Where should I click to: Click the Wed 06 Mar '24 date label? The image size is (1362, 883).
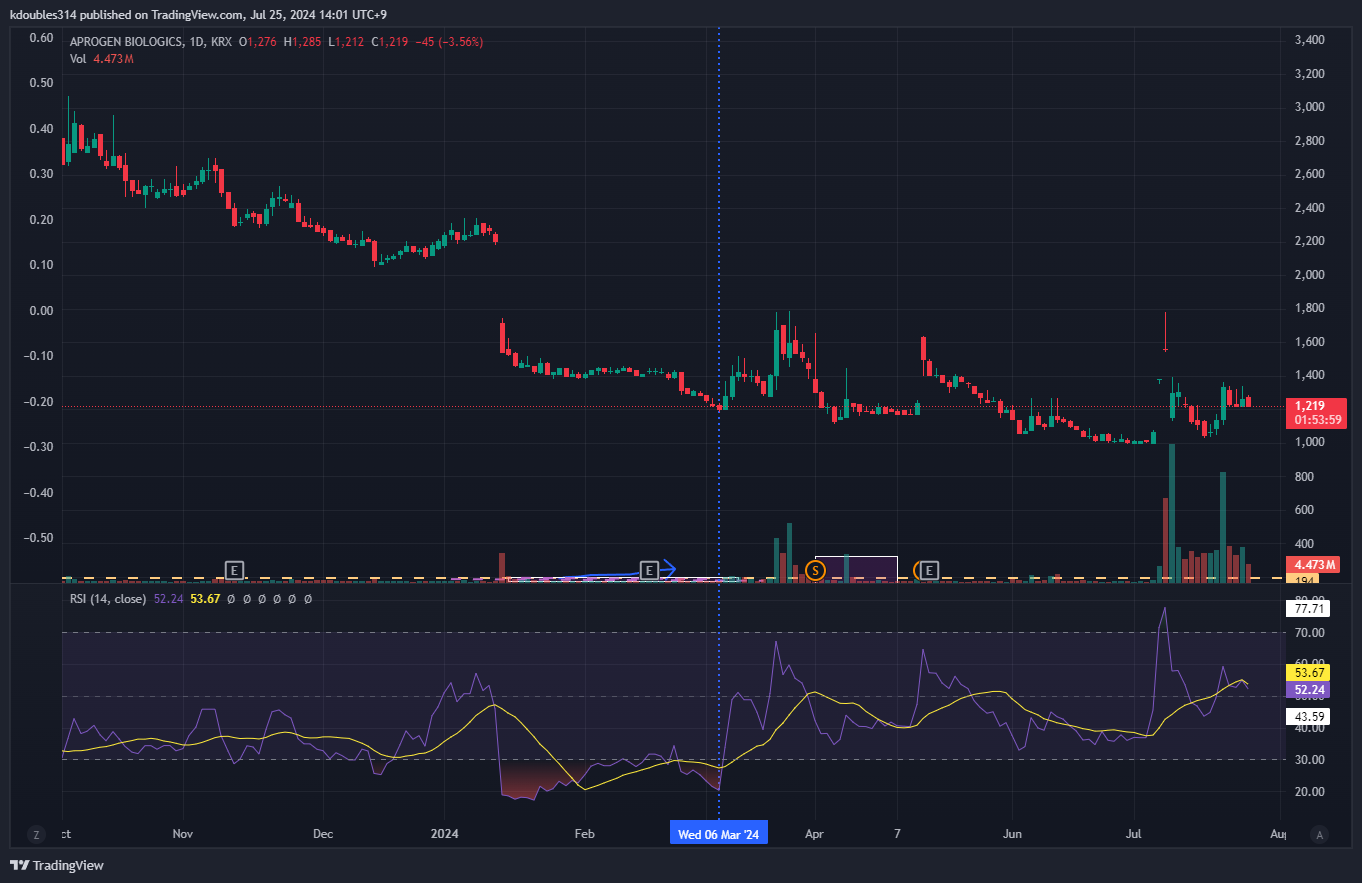(x=719, y=834)
